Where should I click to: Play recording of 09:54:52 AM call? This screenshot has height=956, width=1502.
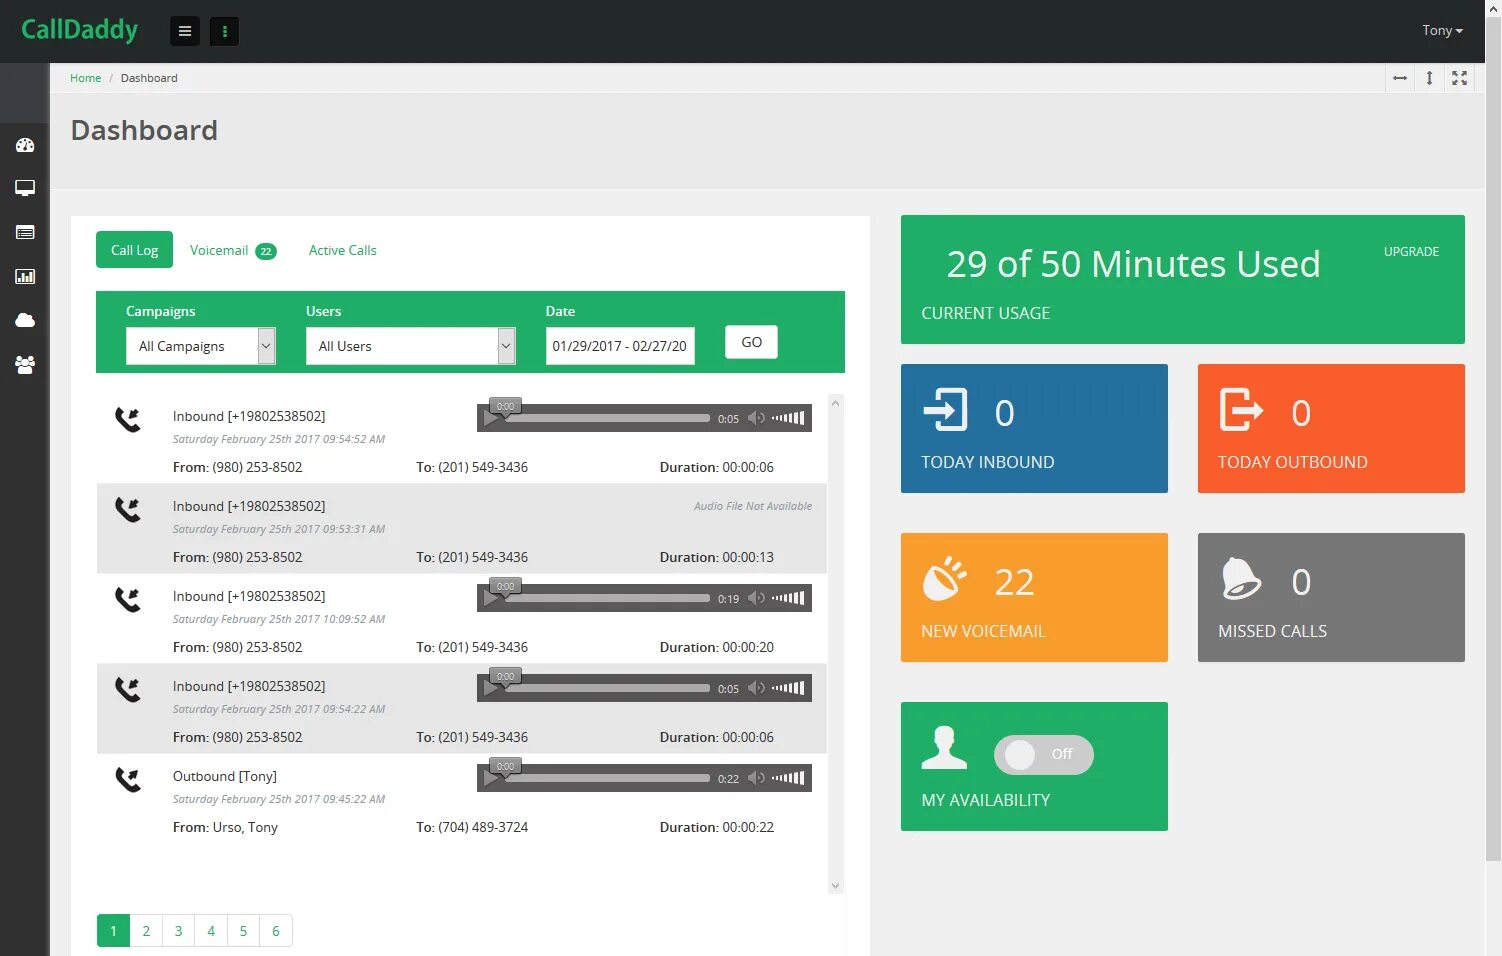(x=491, y=419)
